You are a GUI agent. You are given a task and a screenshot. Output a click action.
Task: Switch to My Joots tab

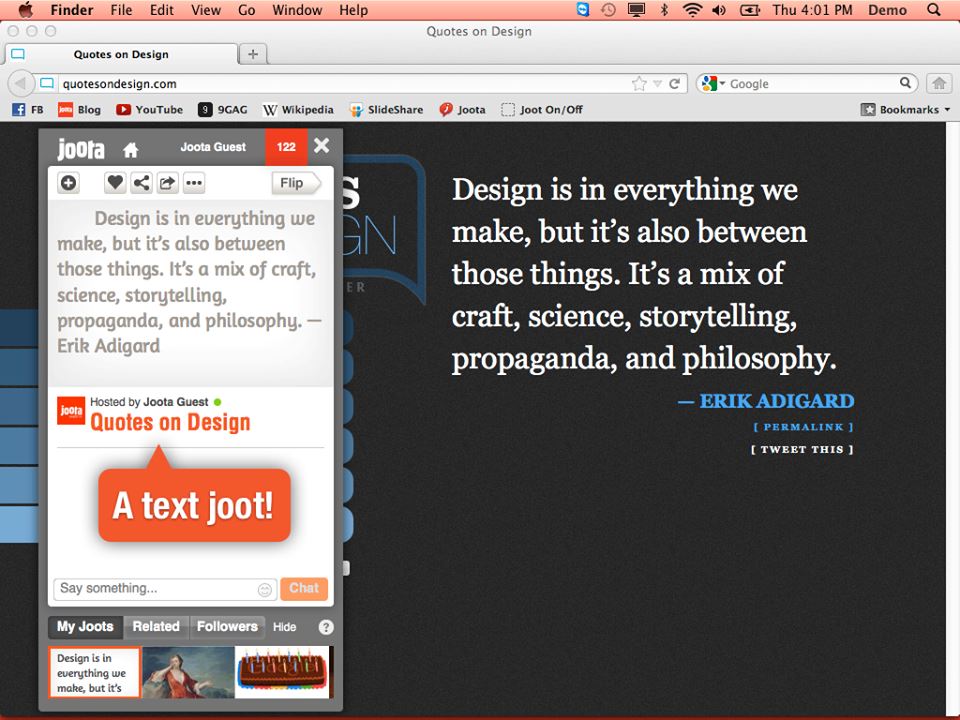(x=85, y=626)
